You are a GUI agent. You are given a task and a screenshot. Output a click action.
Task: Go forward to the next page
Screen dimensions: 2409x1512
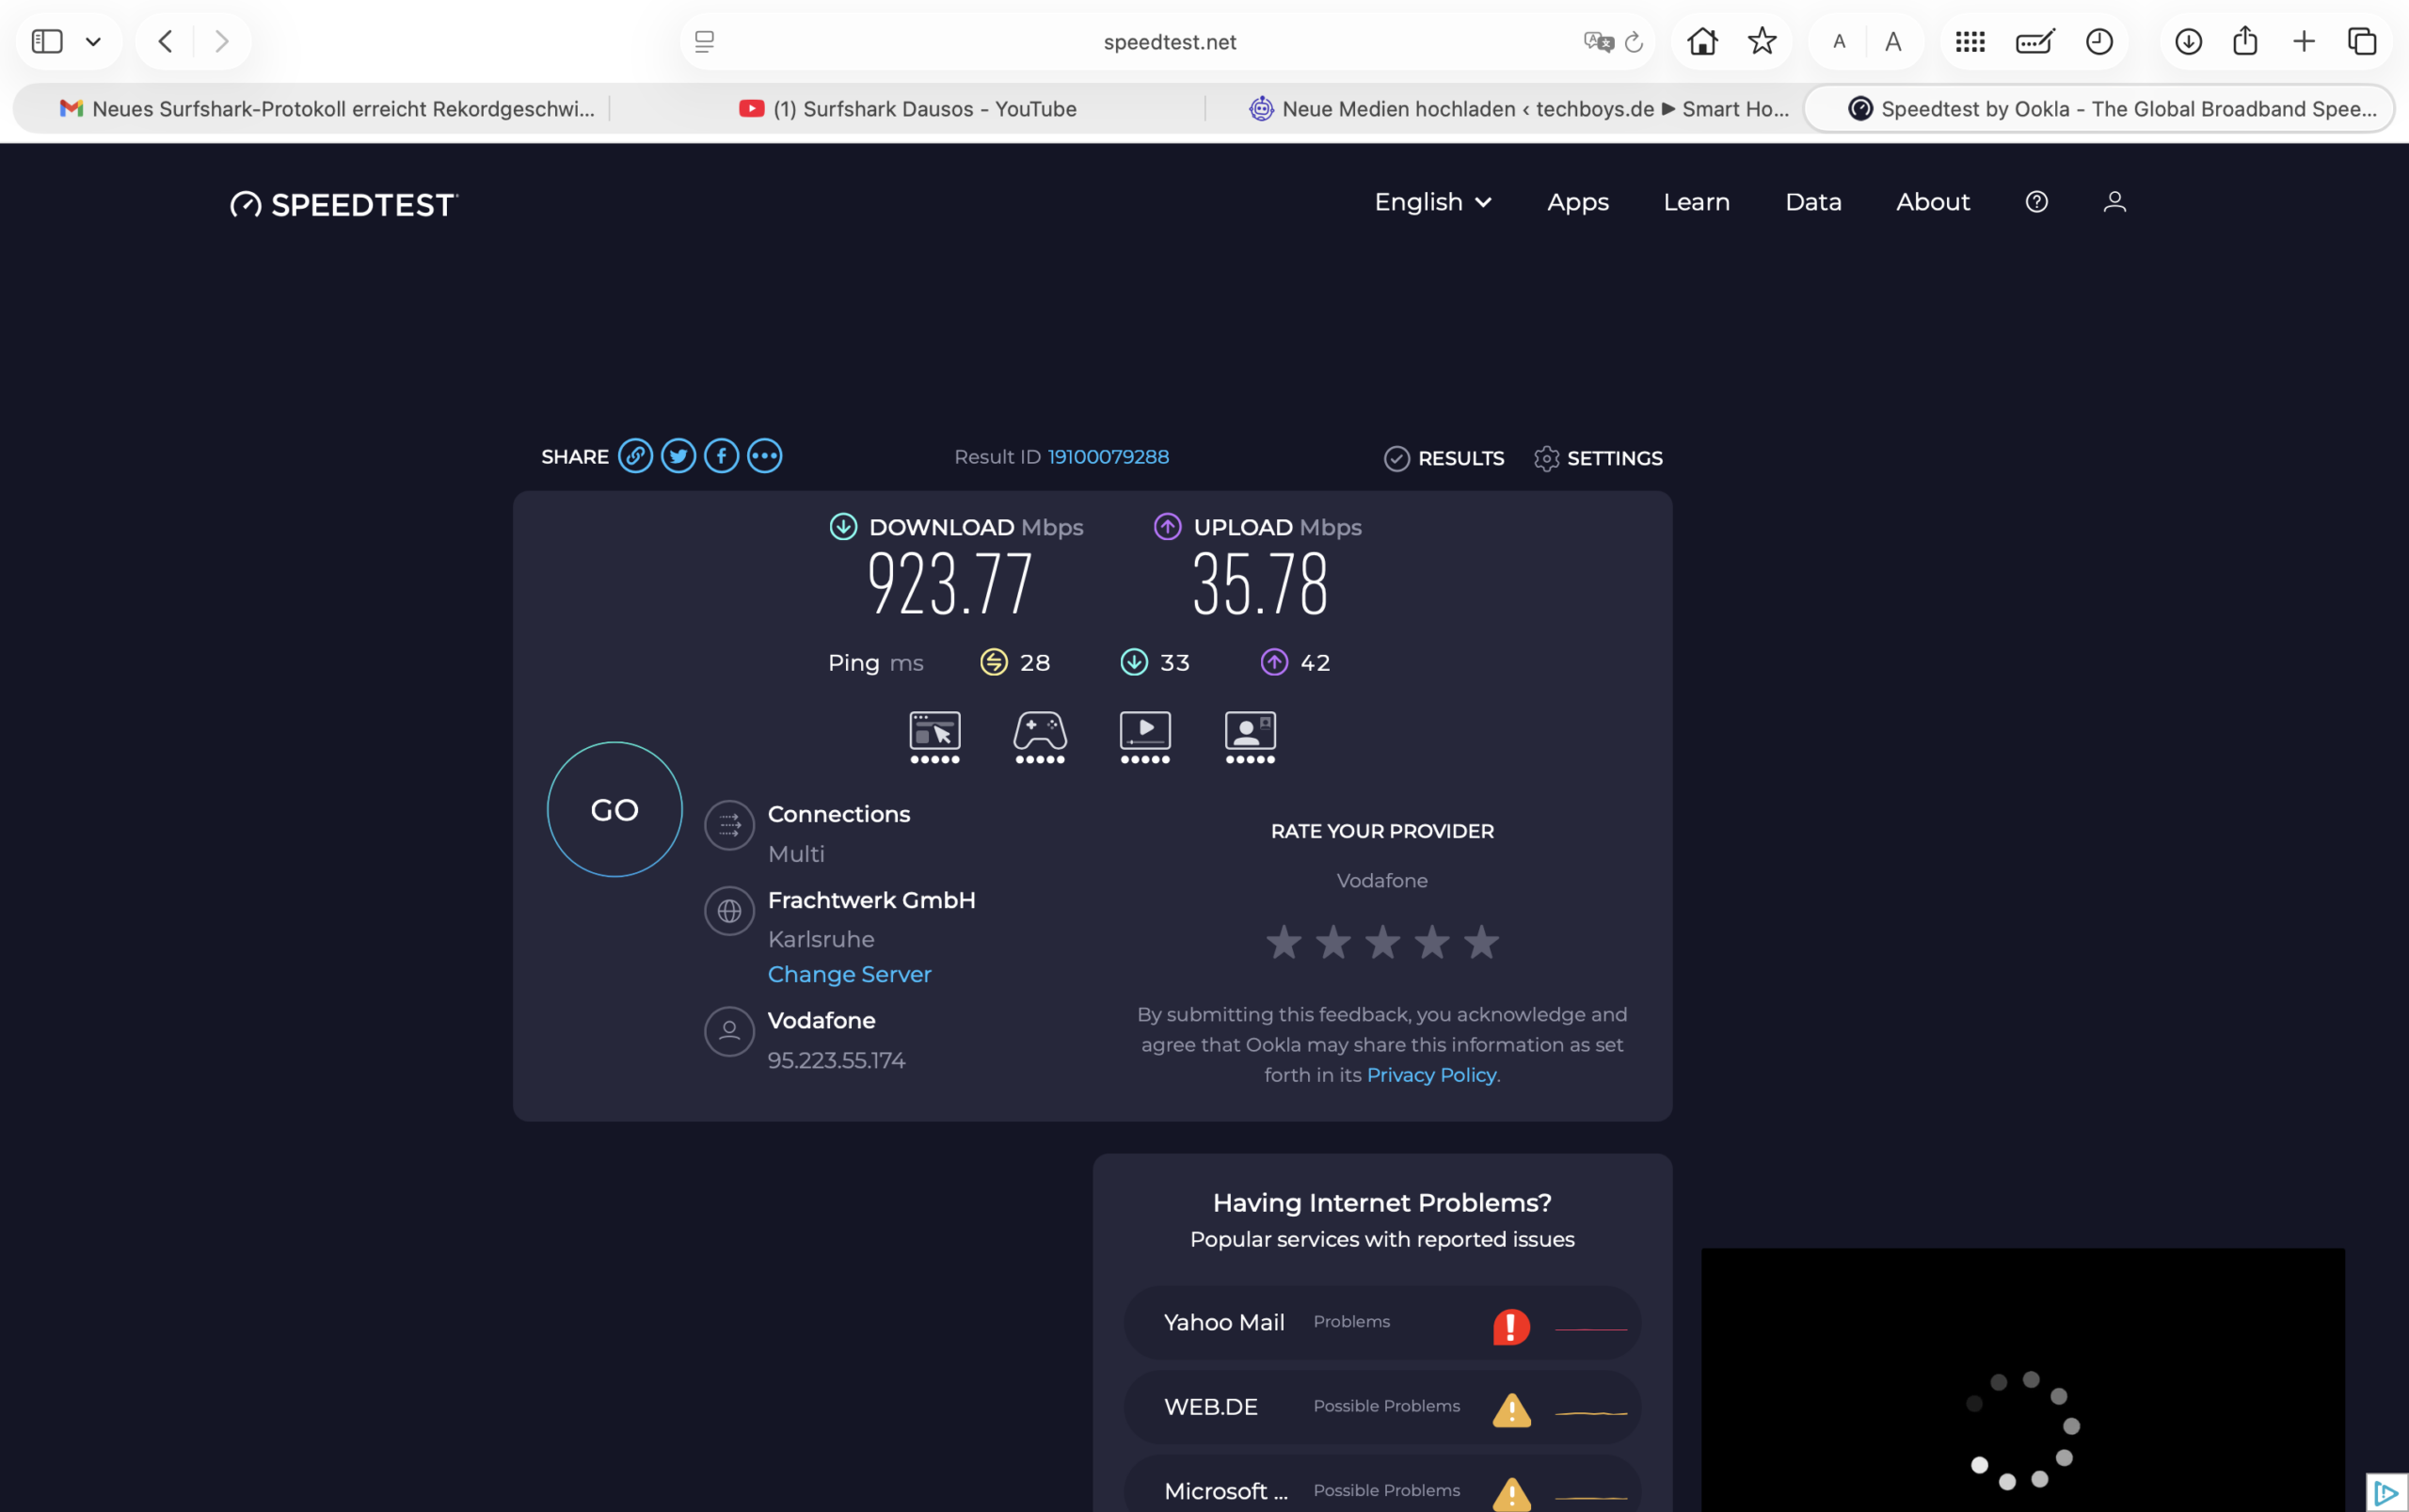coord(222,41)
